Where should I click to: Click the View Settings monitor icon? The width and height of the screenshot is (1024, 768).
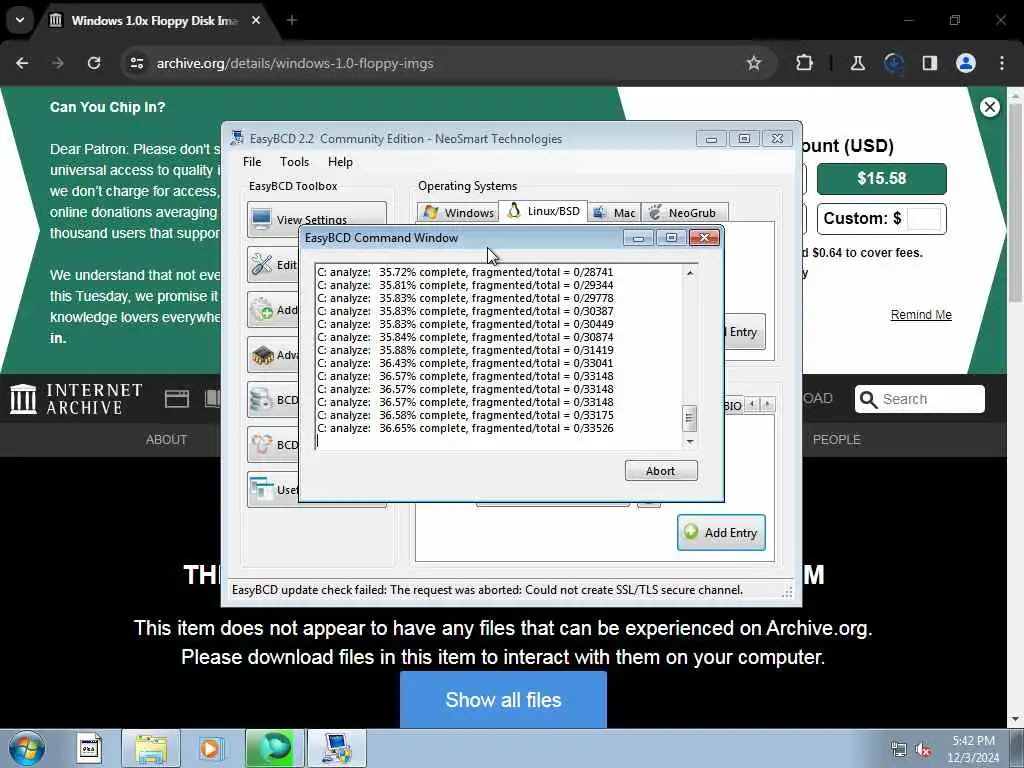pos(261,219)
